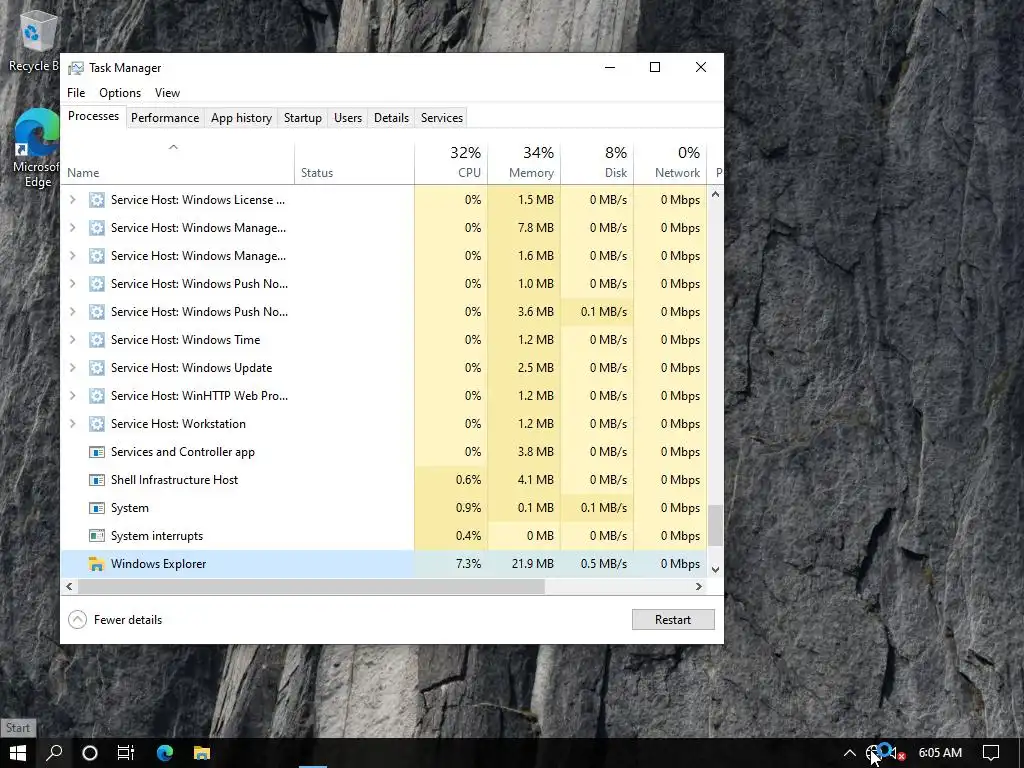Click the vertical scrollbar down arrow
Viewport: 1024px width, 768px height.
click(x=715, y=569)
